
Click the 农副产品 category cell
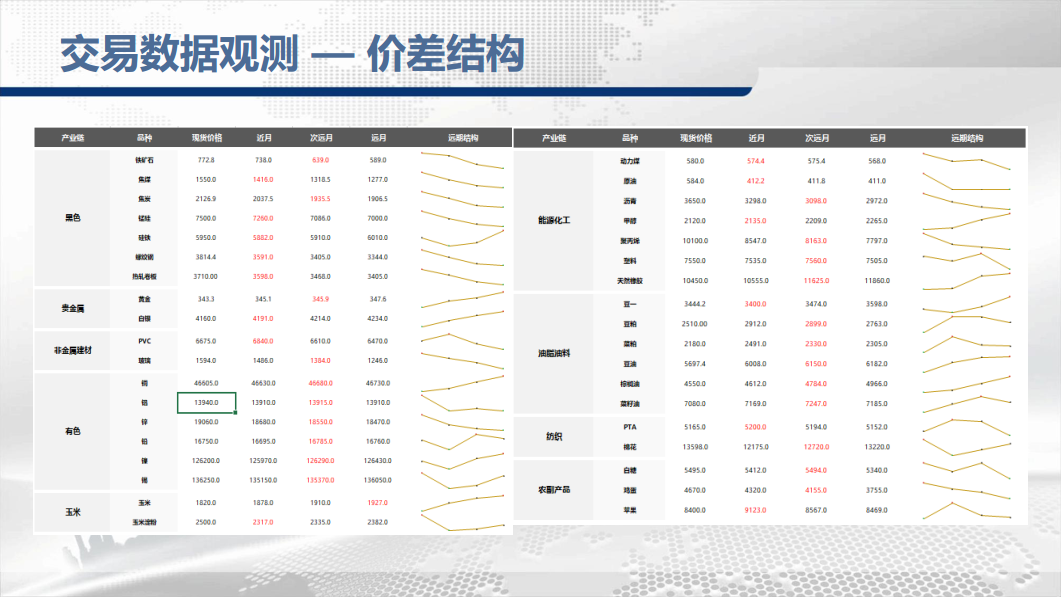554,490
